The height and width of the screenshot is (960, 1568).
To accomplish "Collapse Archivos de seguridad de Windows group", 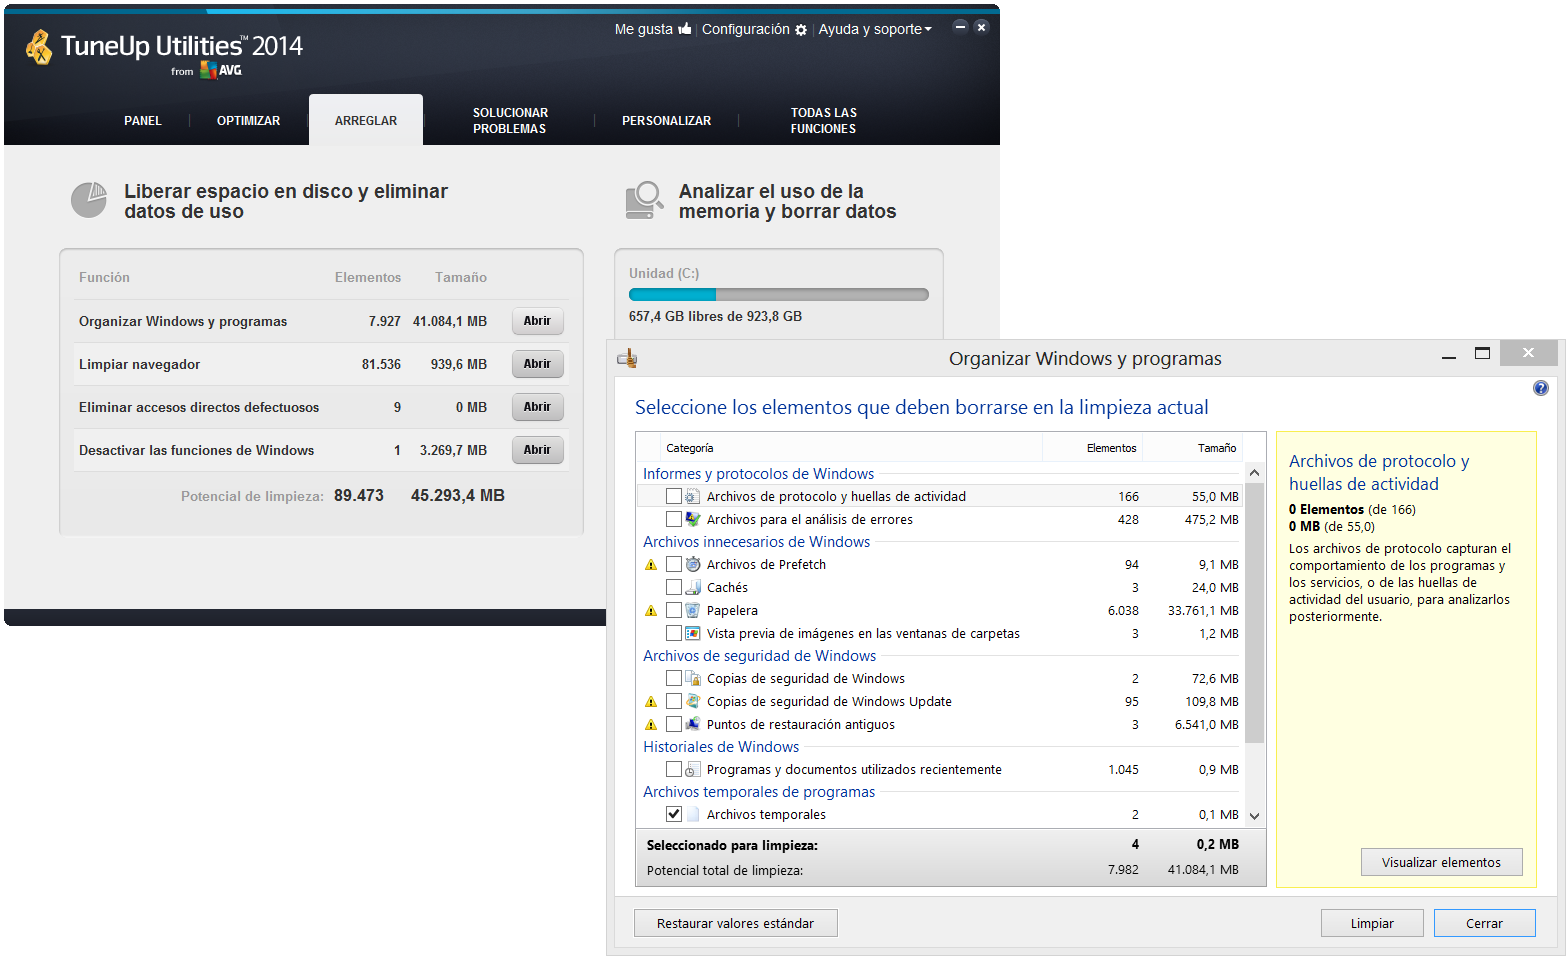I will [x=759, y=656].
